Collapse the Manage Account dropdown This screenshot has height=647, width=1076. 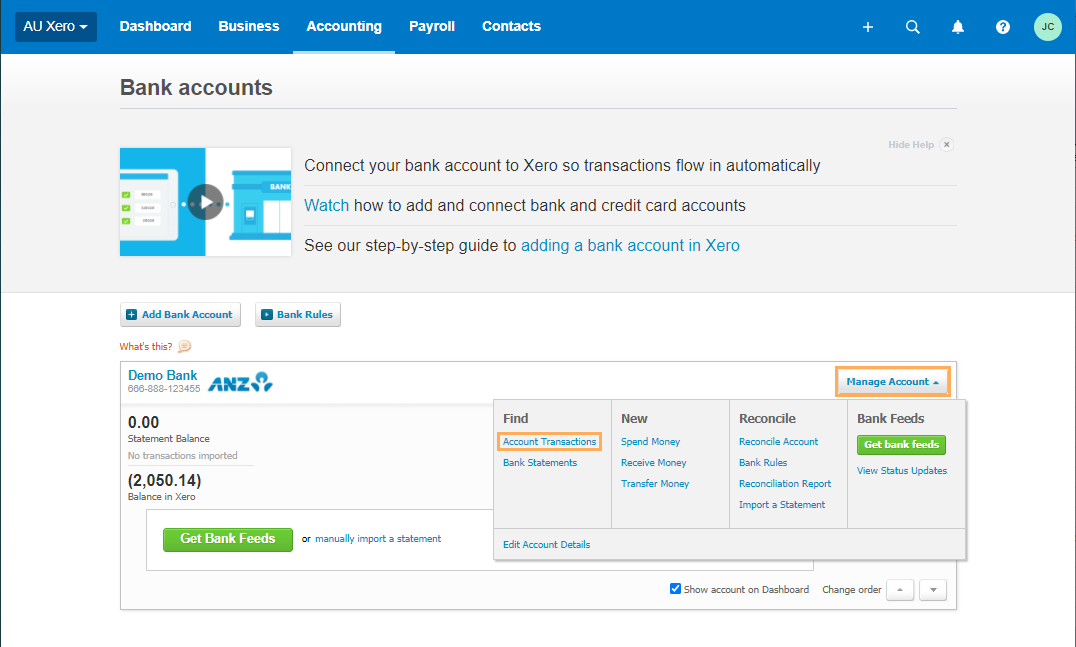pos(892,381)
